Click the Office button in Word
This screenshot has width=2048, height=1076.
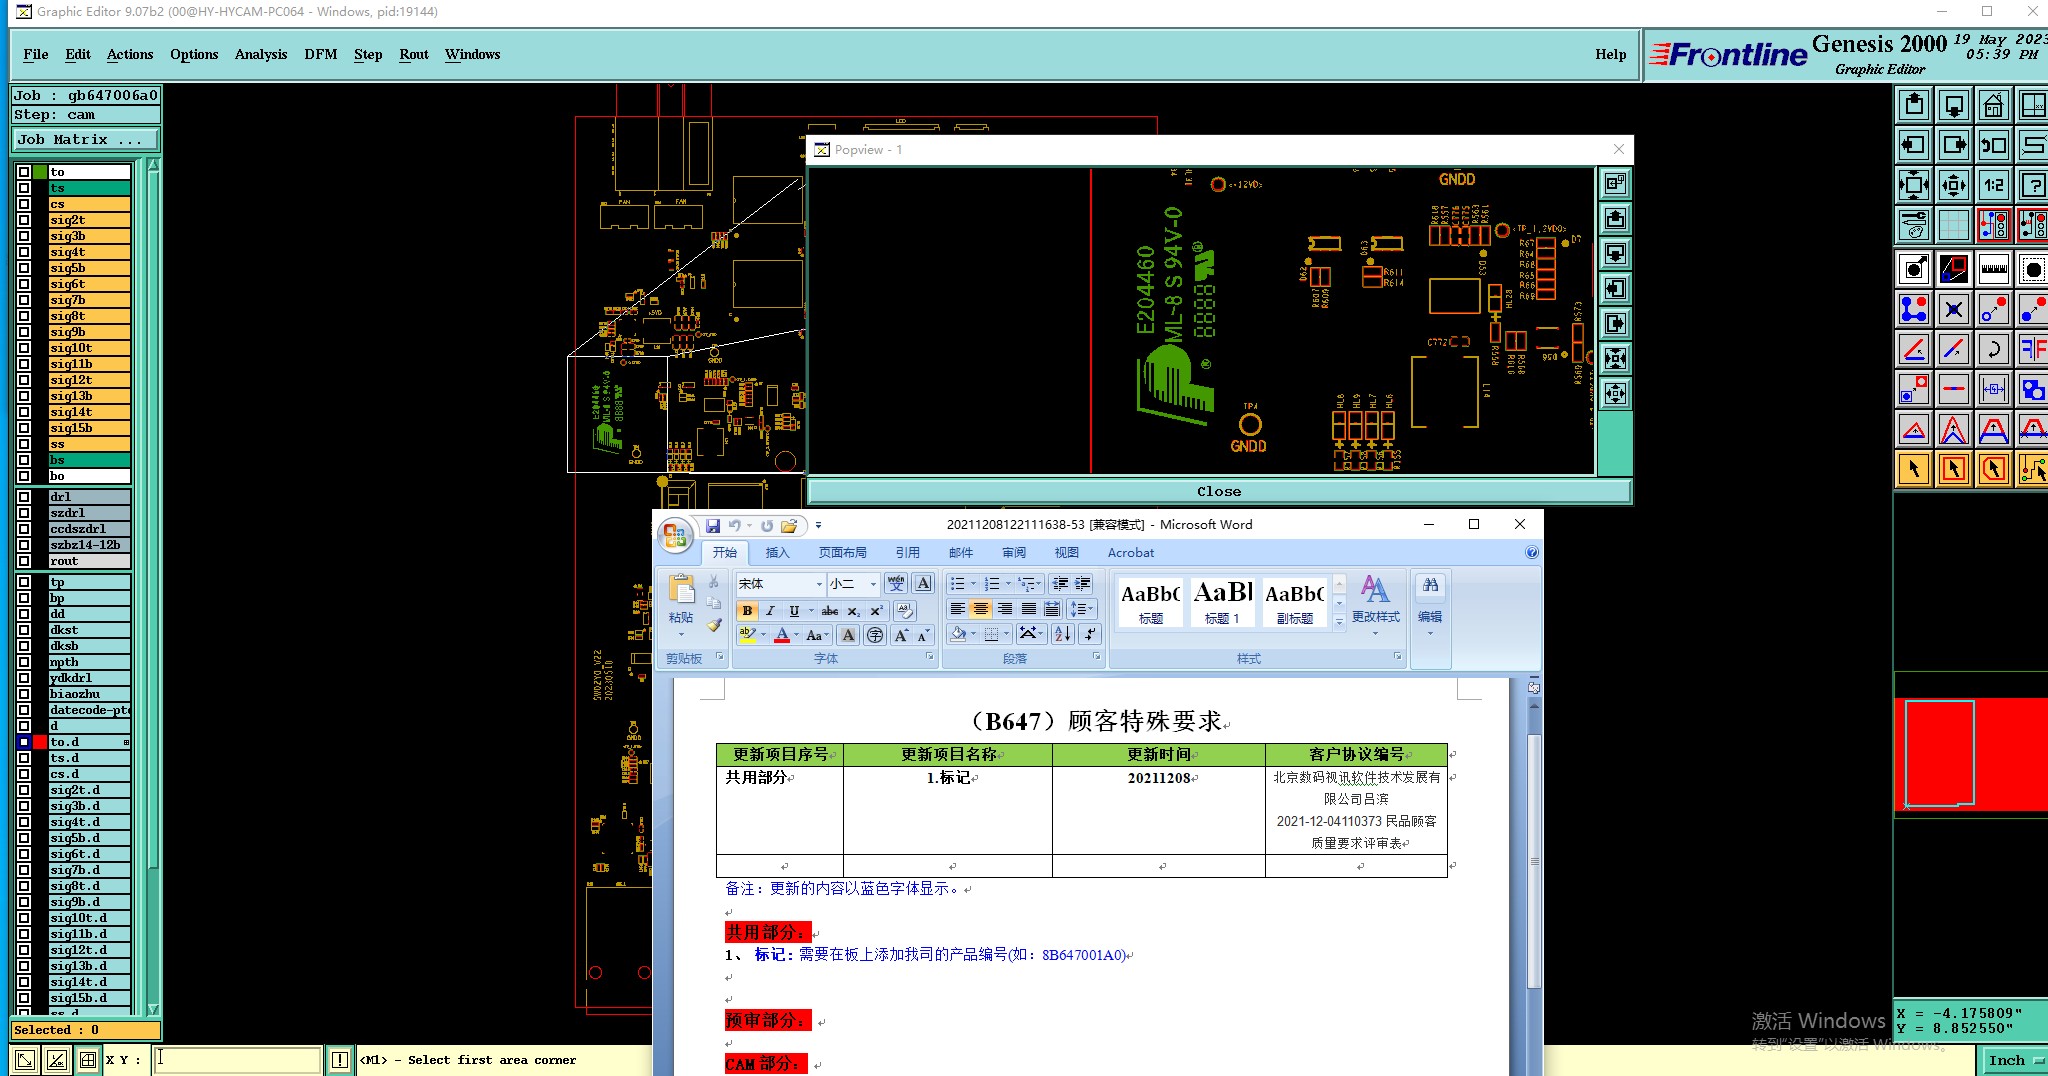point(675,535)
